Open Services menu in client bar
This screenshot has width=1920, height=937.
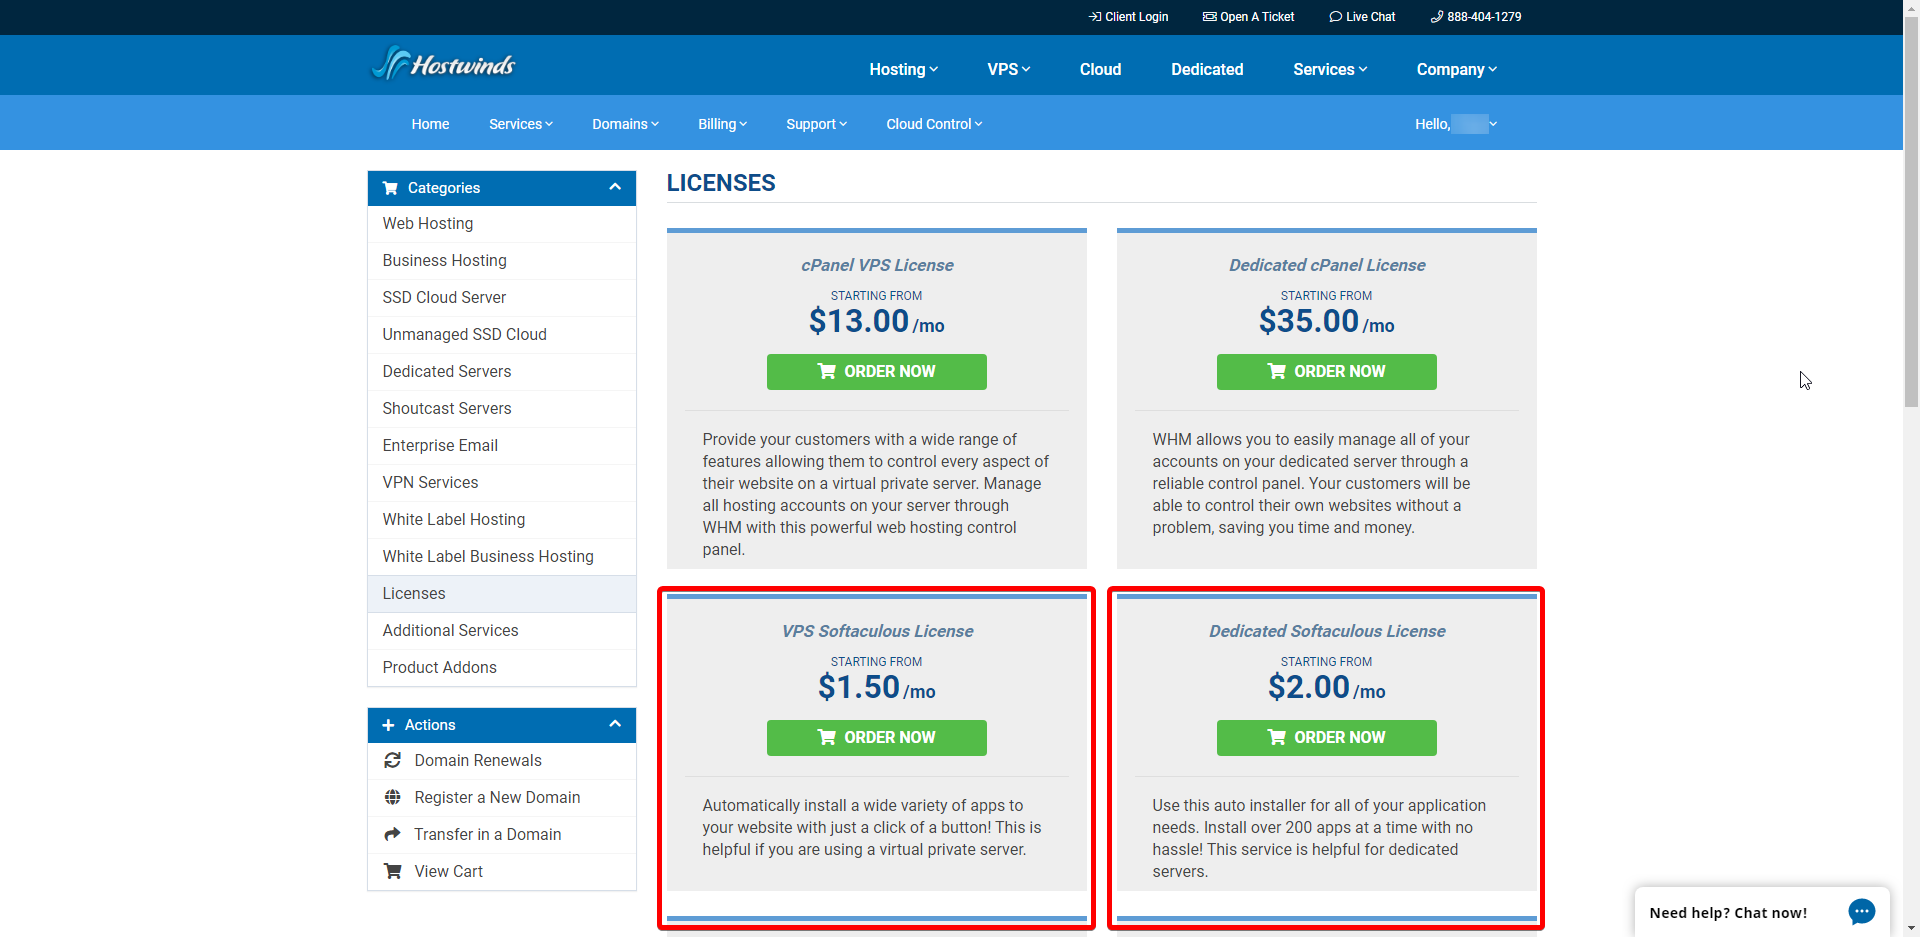point(520,124)
